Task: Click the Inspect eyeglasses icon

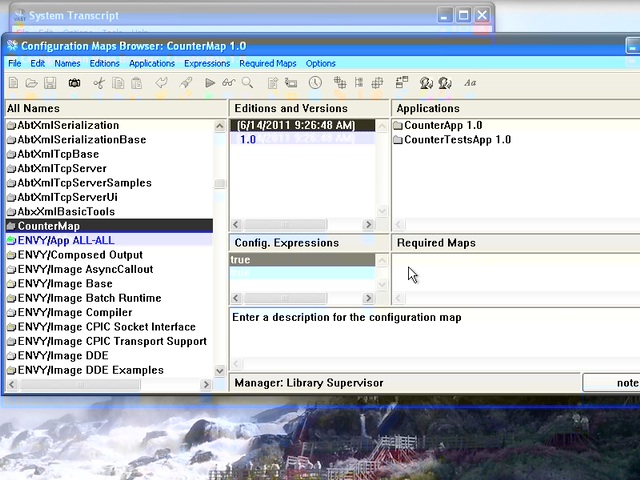Action: coord(229,83)
